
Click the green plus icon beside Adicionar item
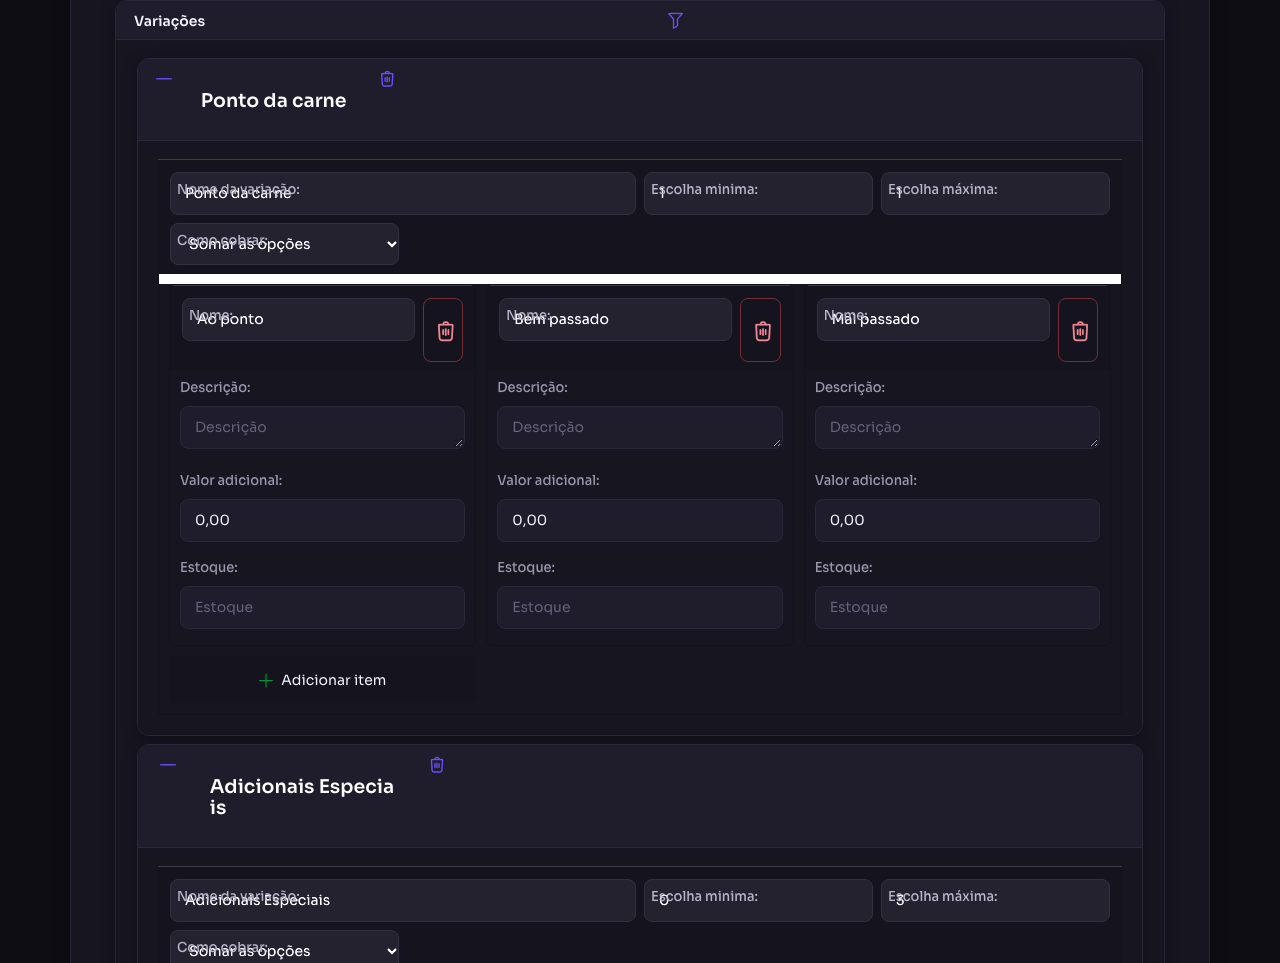[x=266, y=680]
